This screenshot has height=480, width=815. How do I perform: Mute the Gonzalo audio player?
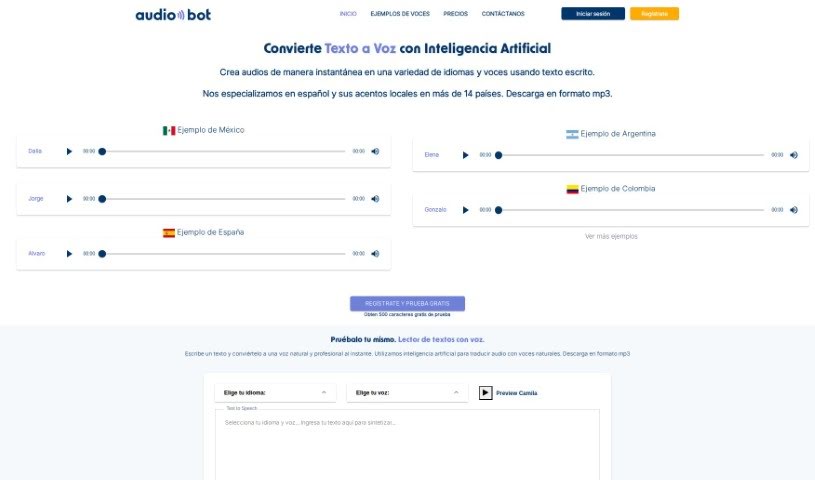pos(794,210)
